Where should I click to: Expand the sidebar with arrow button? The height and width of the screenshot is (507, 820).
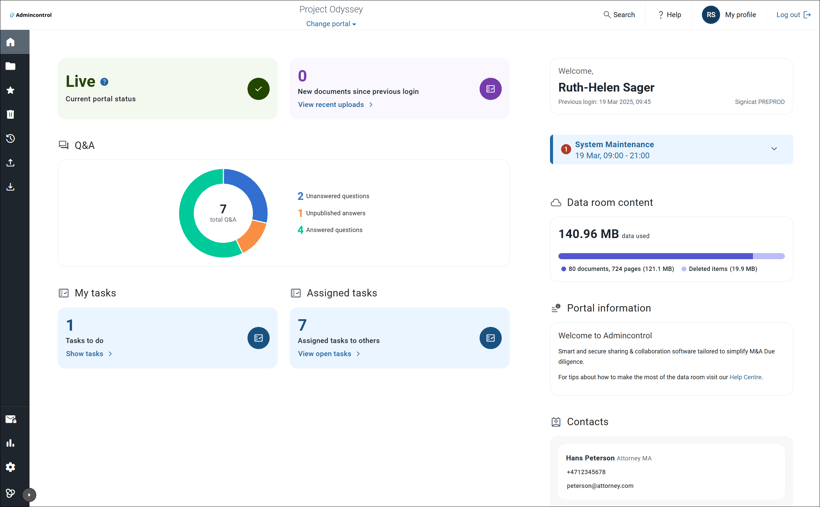click(29, 494)
